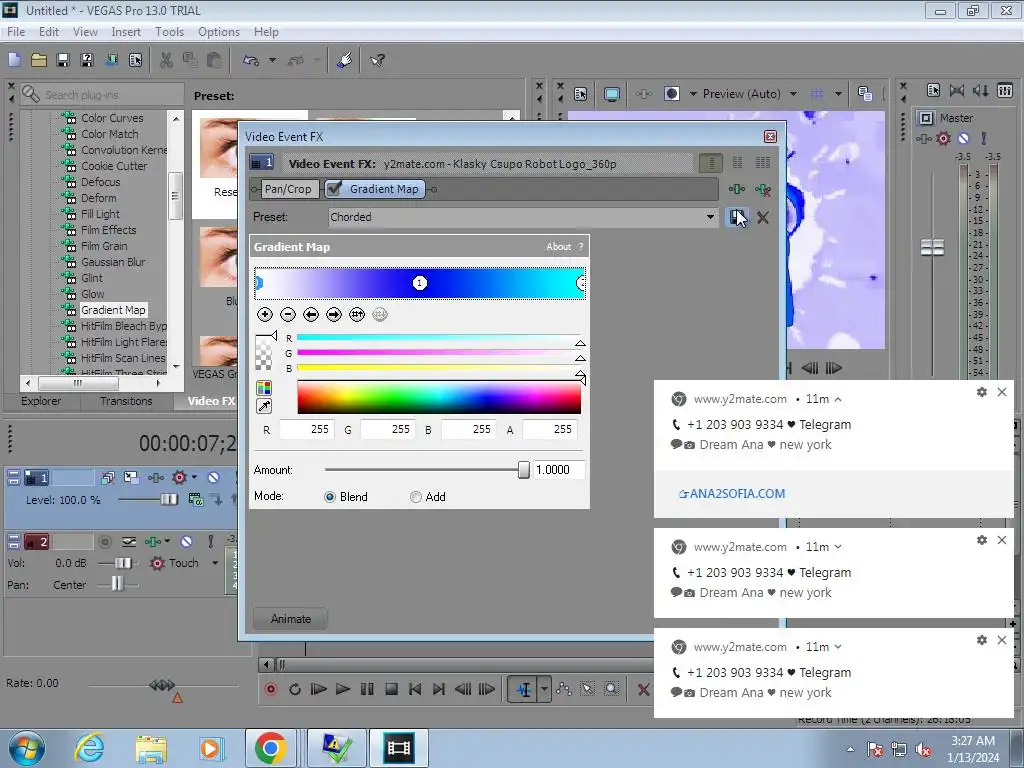The height and width of the screenshot is (768, 1024).
Task: Close the Video Event FX dialog
Action: point(771,136)
